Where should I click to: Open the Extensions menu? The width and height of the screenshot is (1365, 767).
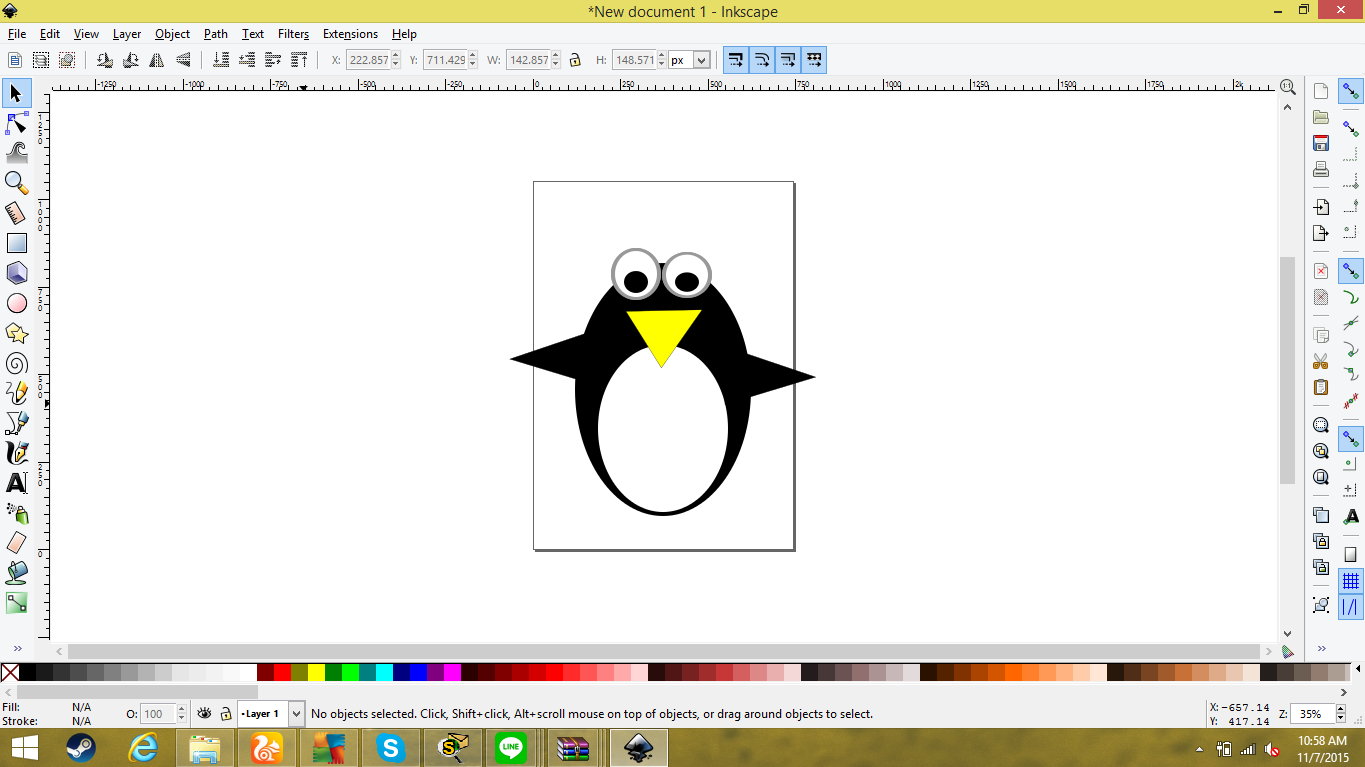(x=350, y=34)
